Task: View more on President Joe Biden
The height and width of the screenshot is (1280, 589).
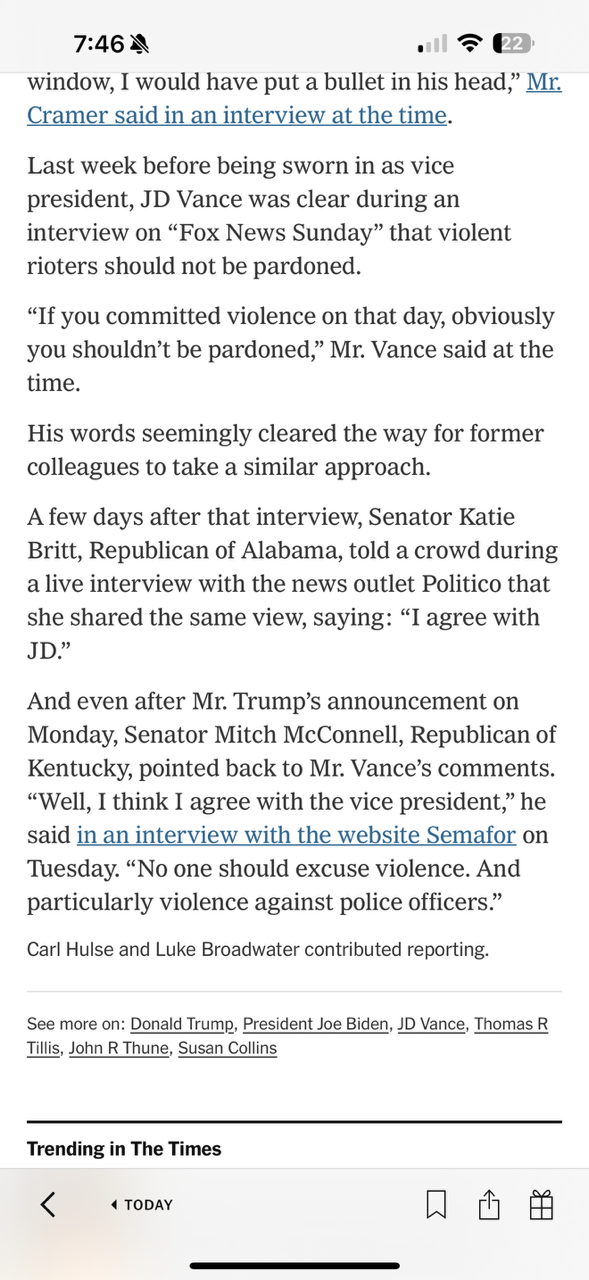Action: 315,1024
